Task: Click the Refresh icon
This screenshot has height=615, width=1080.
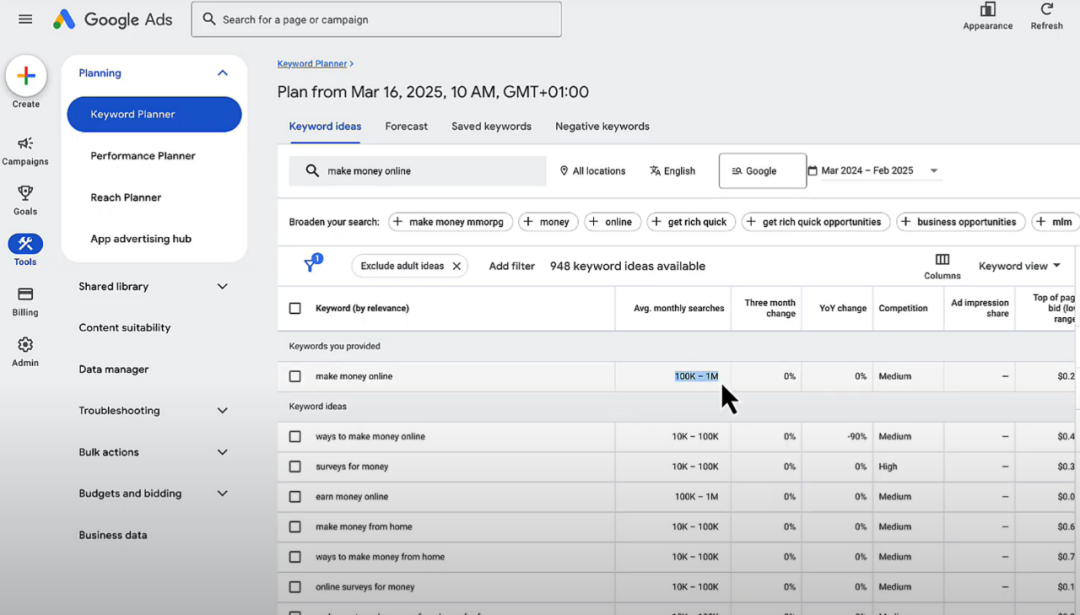Action: pyautogui.click(x=1046, y=10)
